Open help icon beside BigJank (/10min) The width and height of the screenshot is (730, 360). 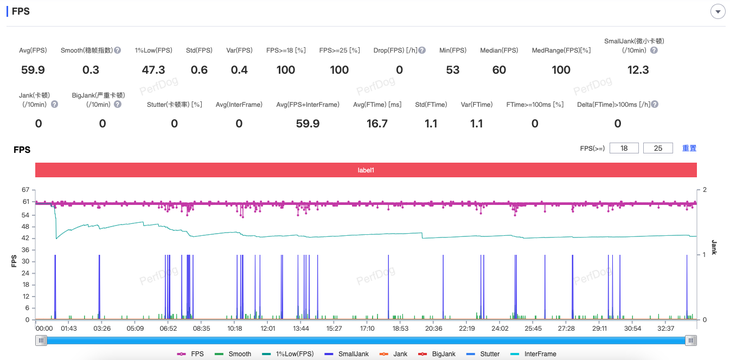(117, 104)
